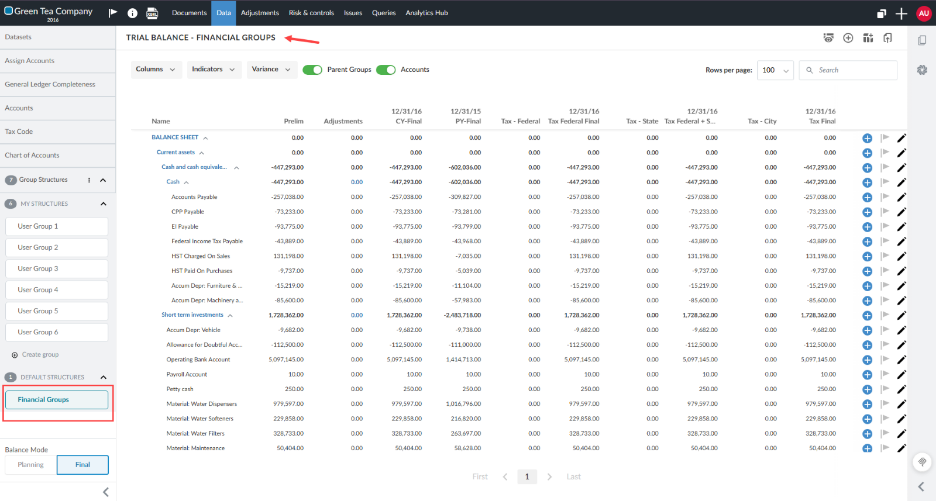Select User Group 1 structure
936x501 pixels.
(57, 226)
